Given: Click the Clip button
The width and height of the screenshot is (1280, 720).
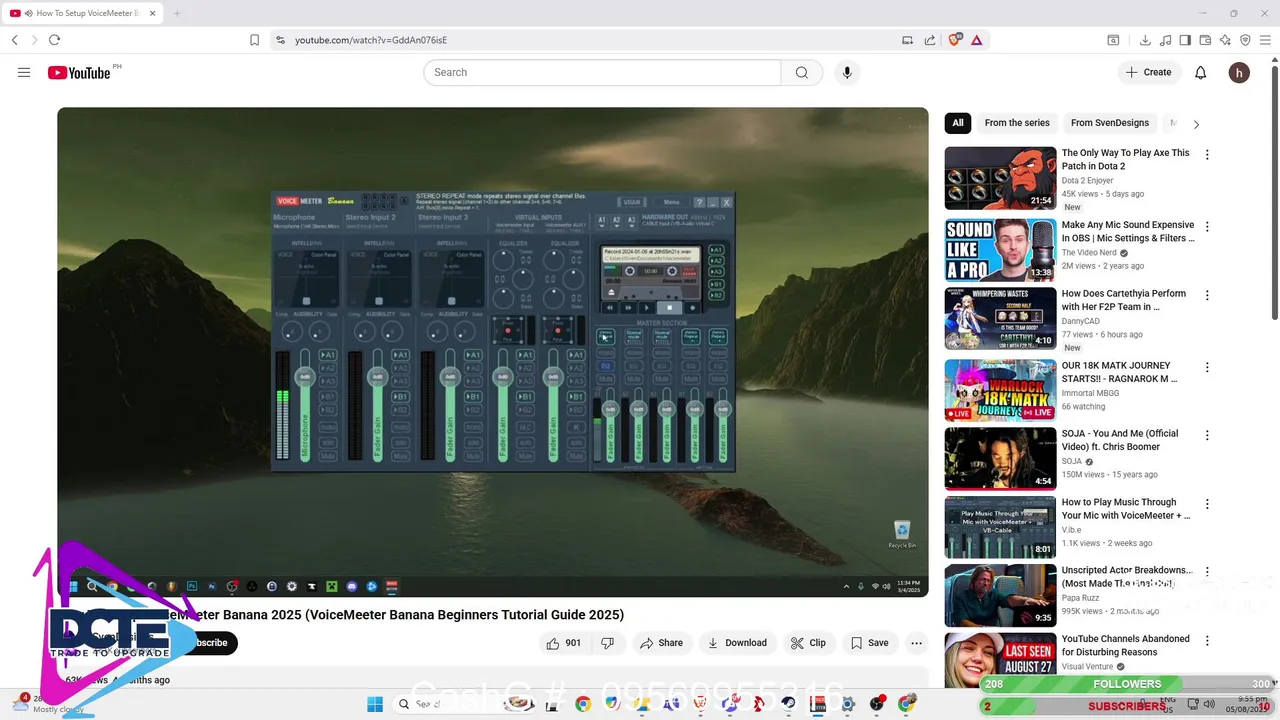Looking at the screenshot, I should 808,643.
